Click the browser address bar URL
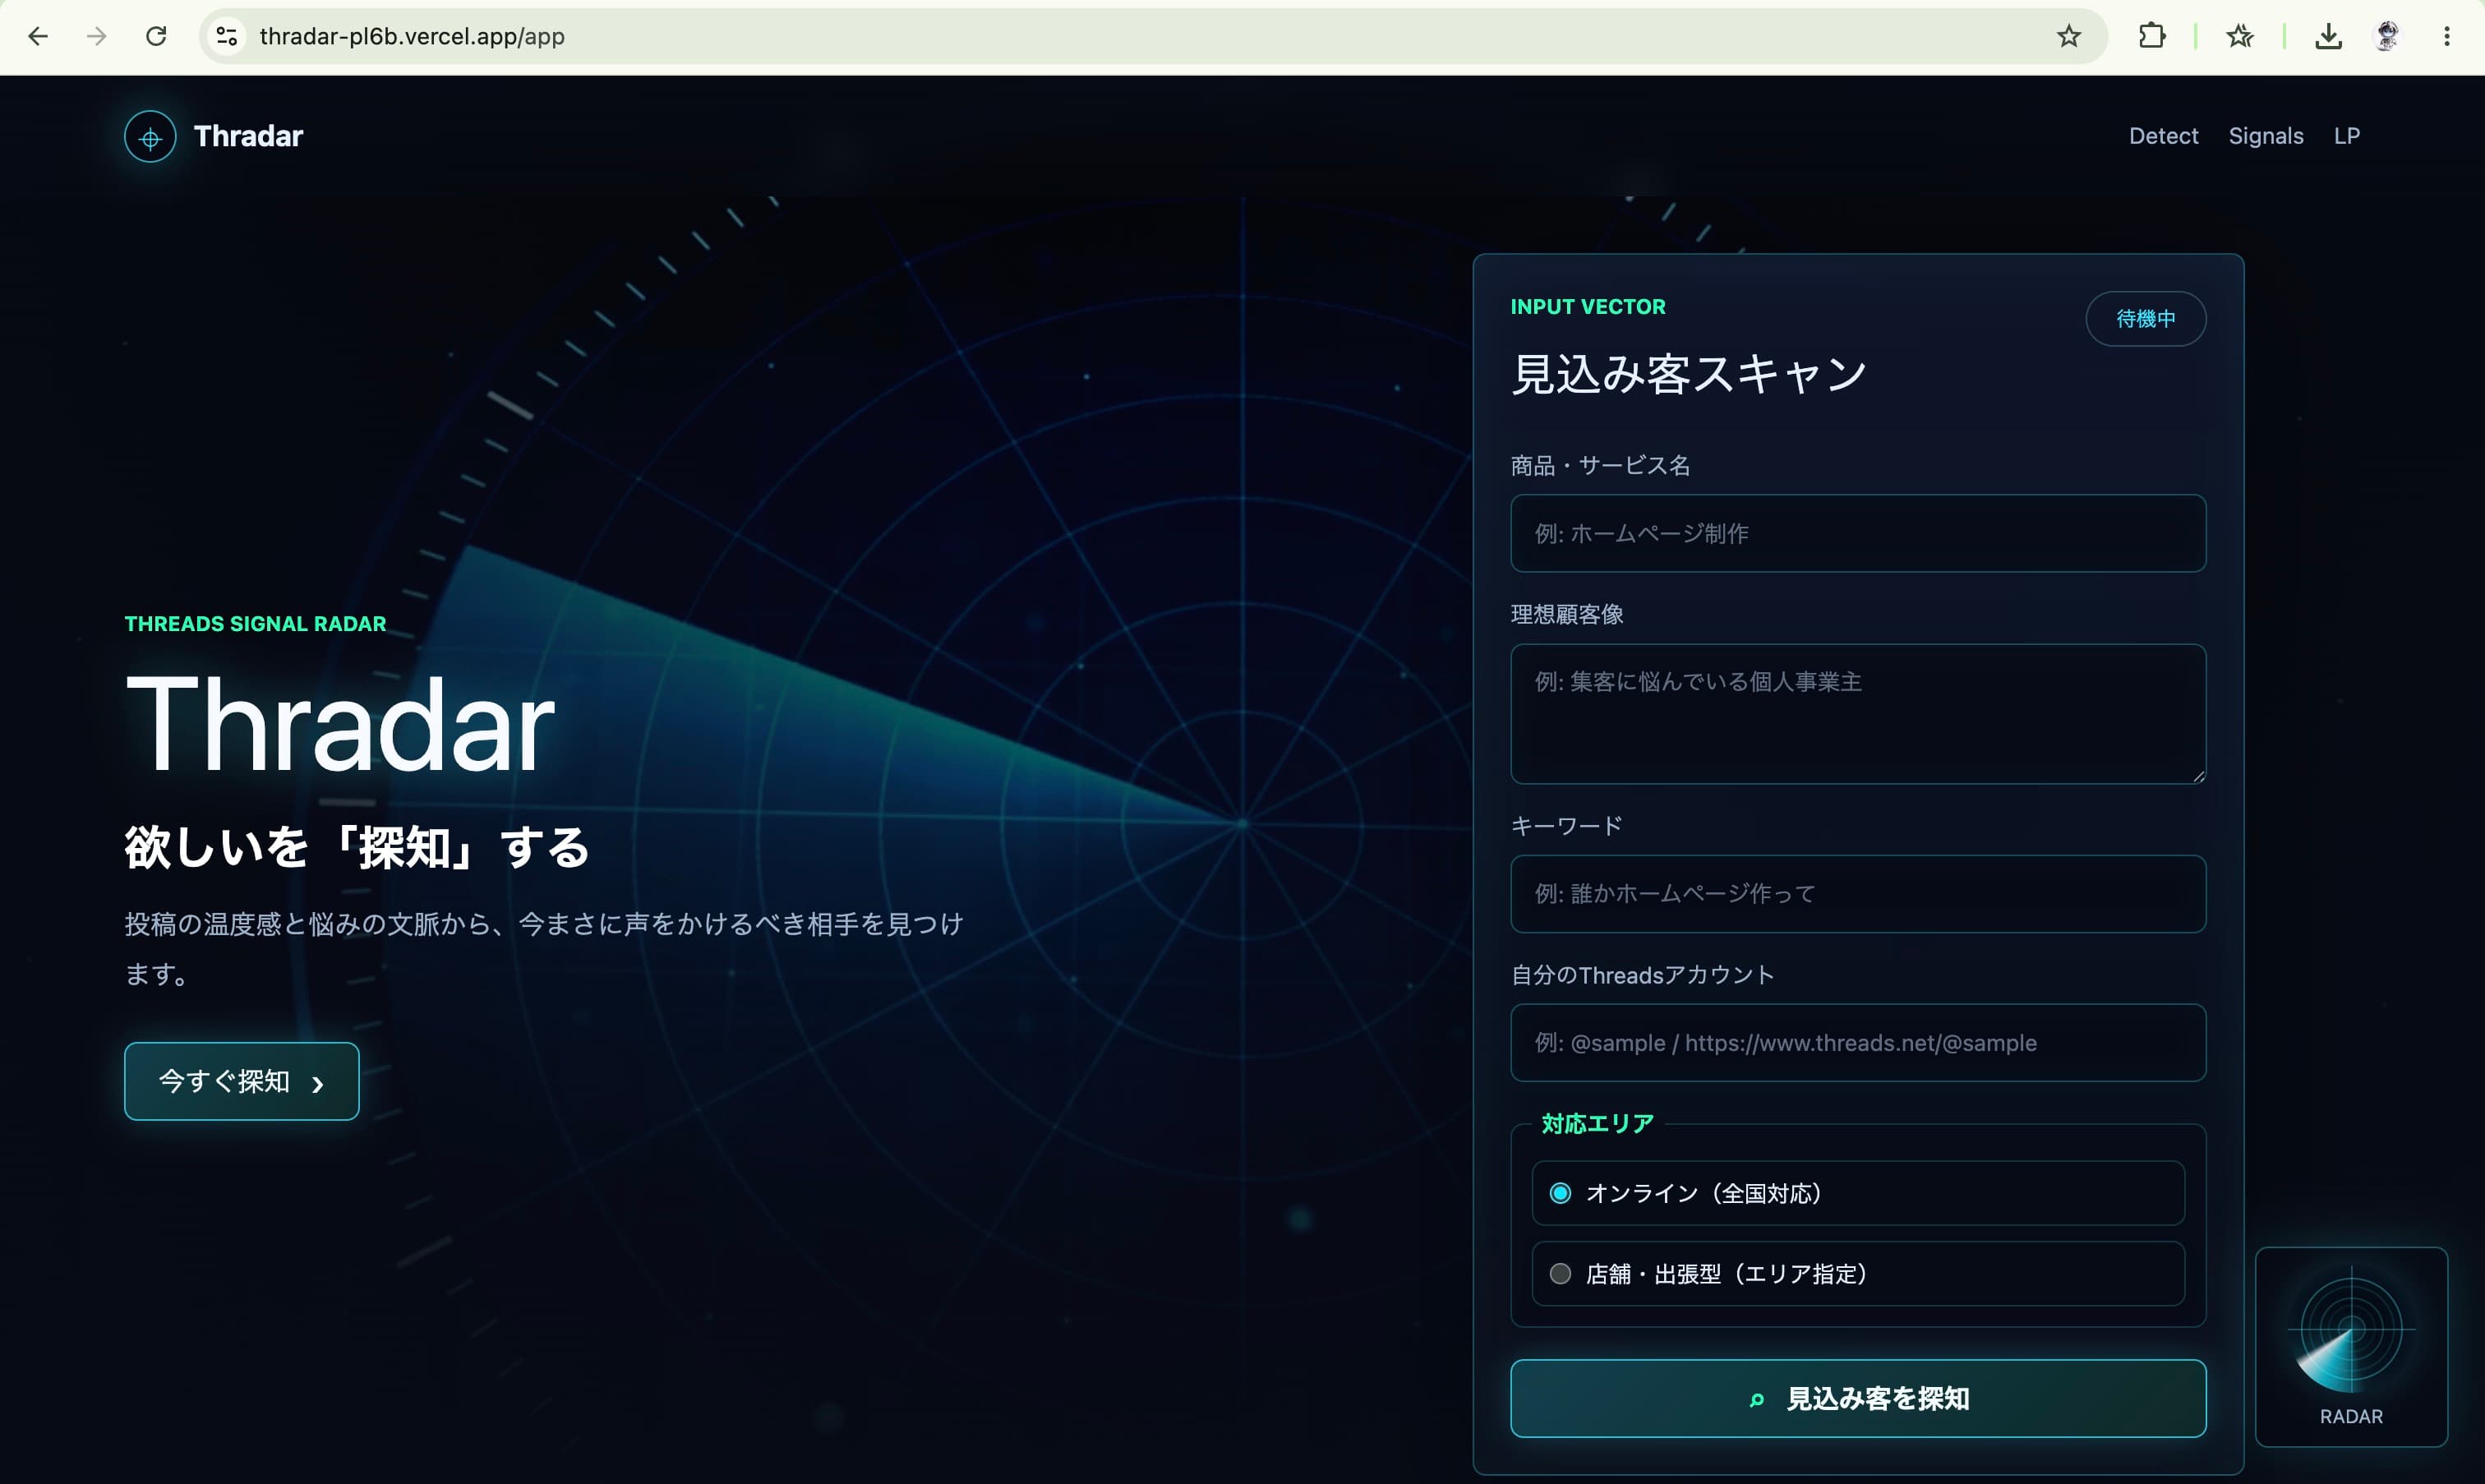 412,37
